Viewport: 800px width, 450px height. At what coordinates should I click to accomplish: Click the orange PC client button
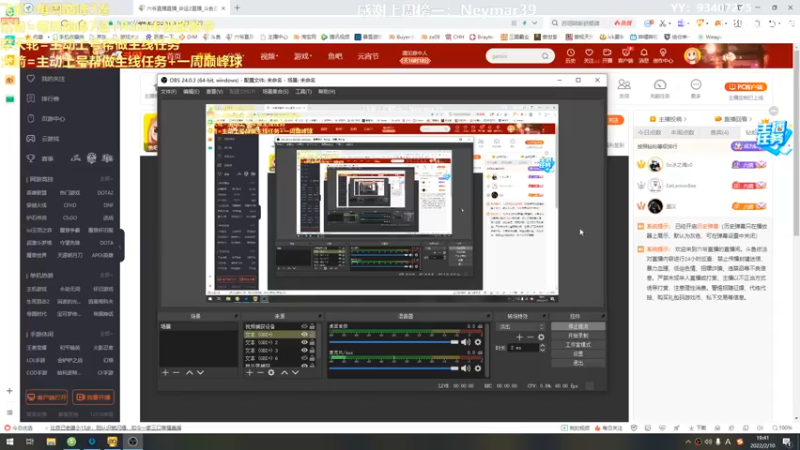click(746, 87)
